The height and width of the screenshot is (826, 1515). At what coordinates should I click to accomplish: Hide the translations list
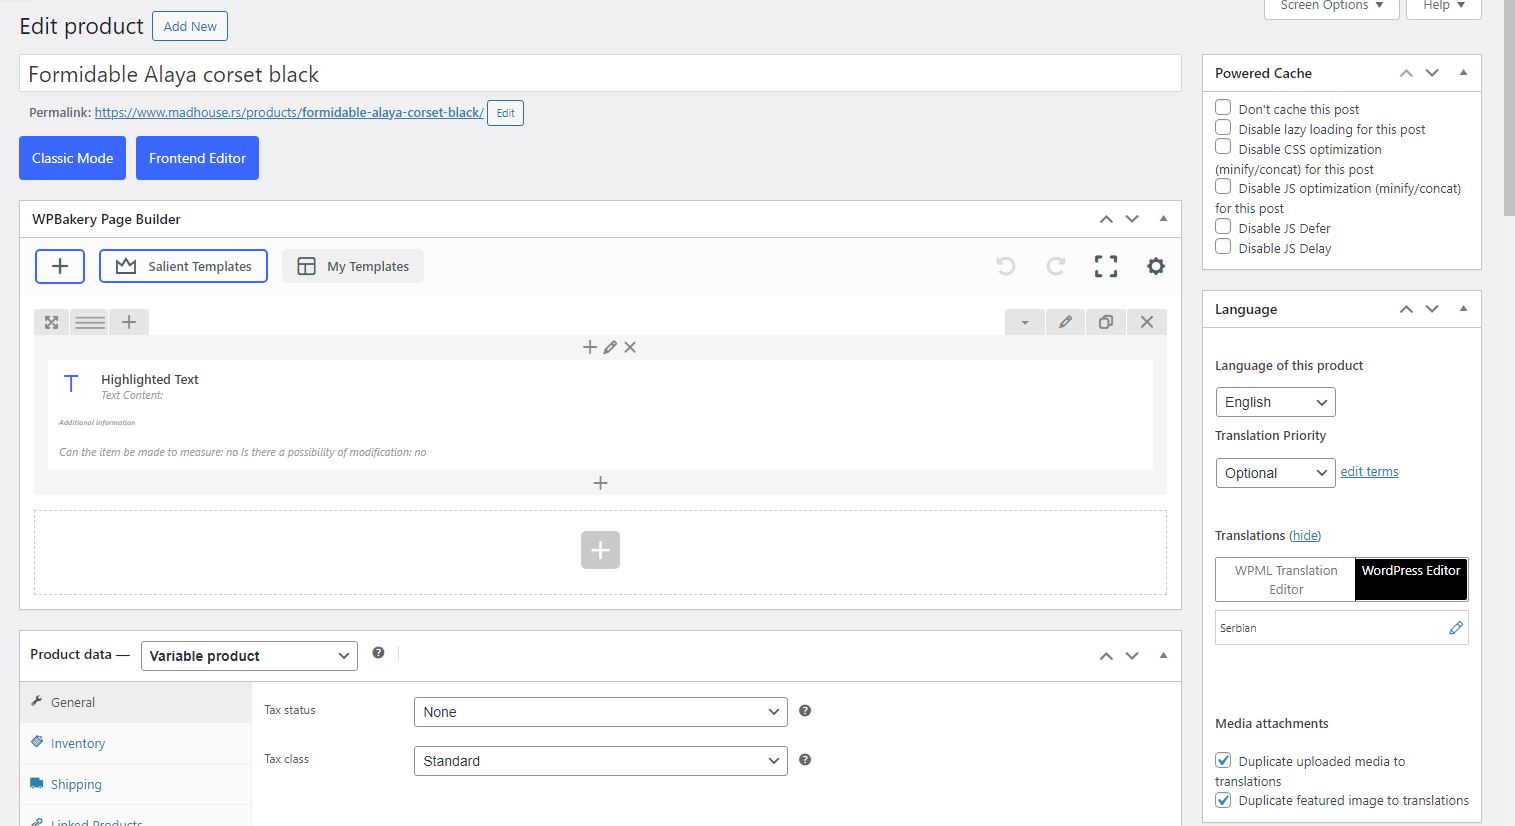pos(1305,536)
